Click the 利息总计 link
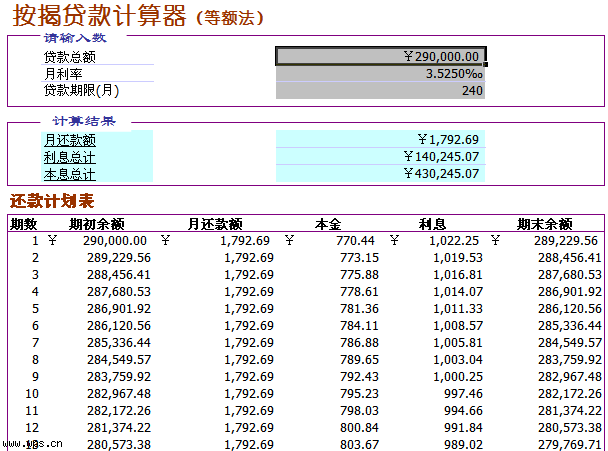Viewport: 608px width, 451px height. coord(70,157)
